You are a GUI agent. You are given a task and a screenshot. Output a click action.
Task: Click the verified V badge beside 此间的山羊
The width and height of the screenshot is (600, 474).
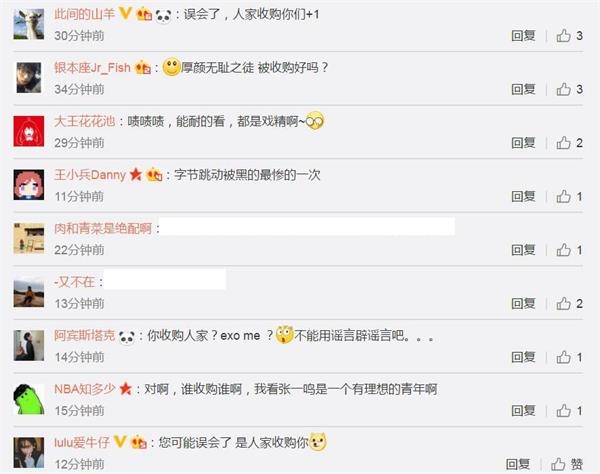[x=126, y=14]
